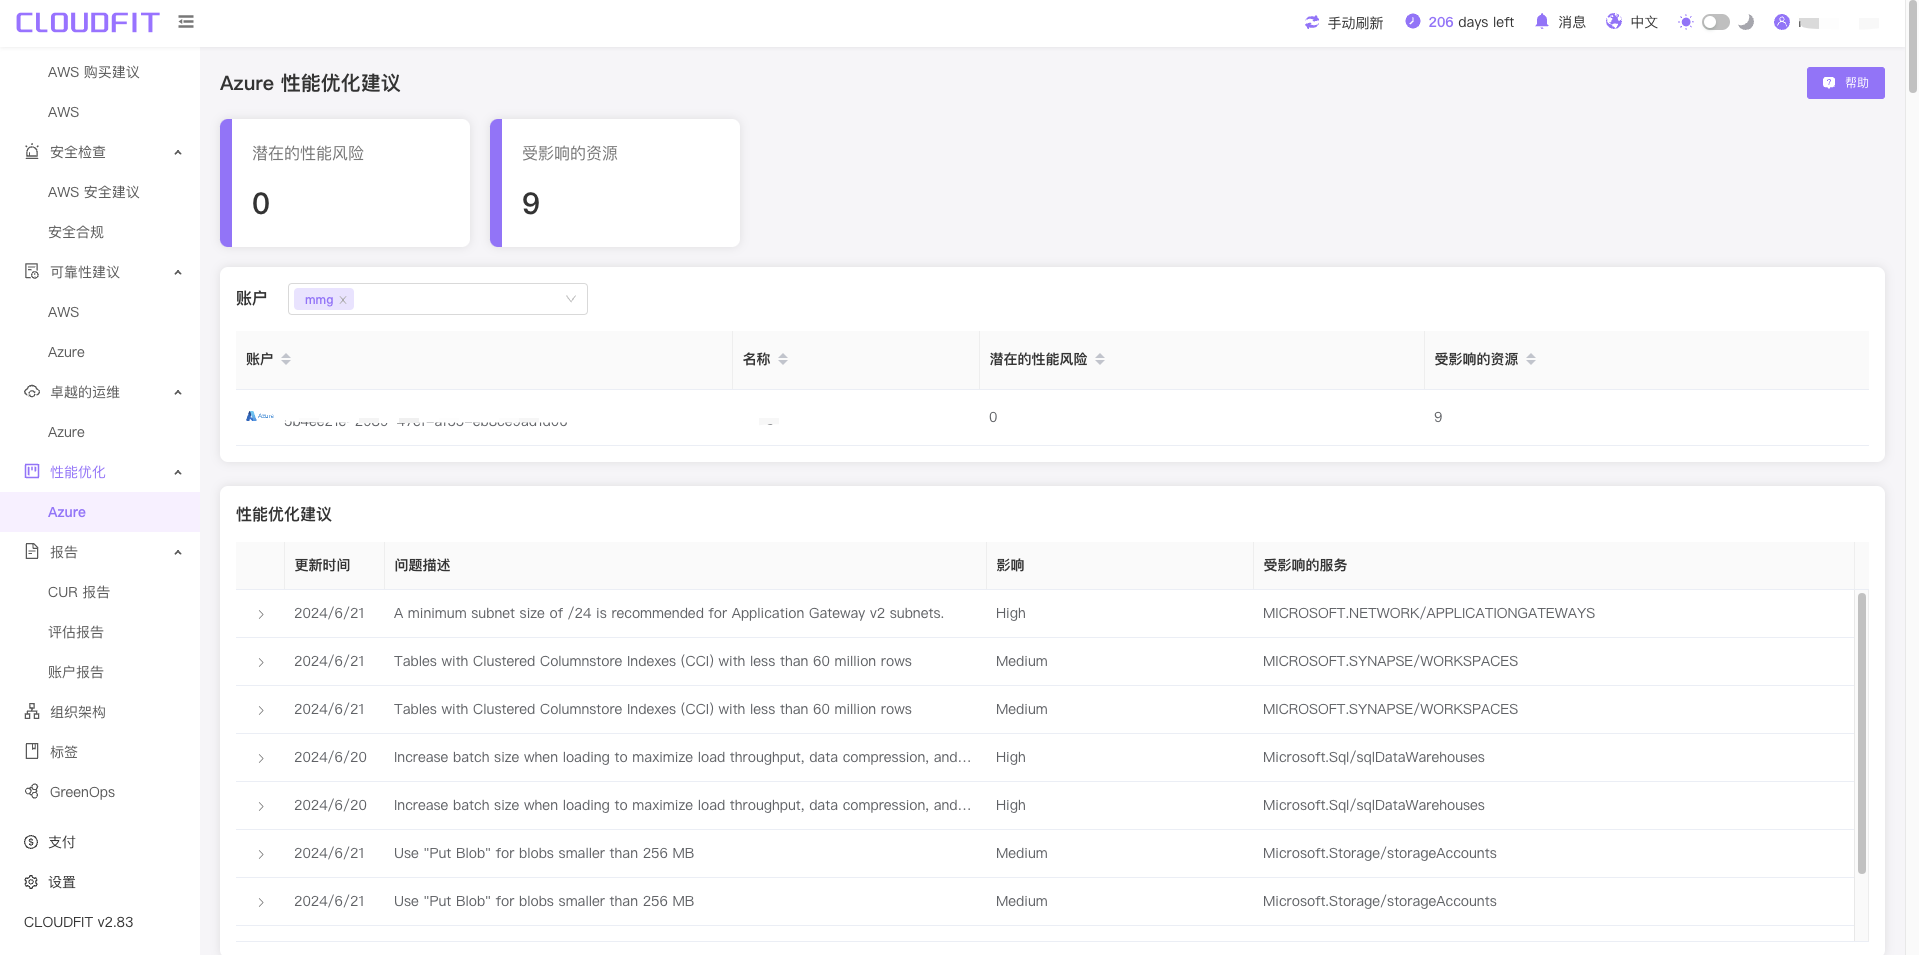The image size is (1919, 955).
Task: Click the sun light-mode icon
Action: (x=1686, y=22)
